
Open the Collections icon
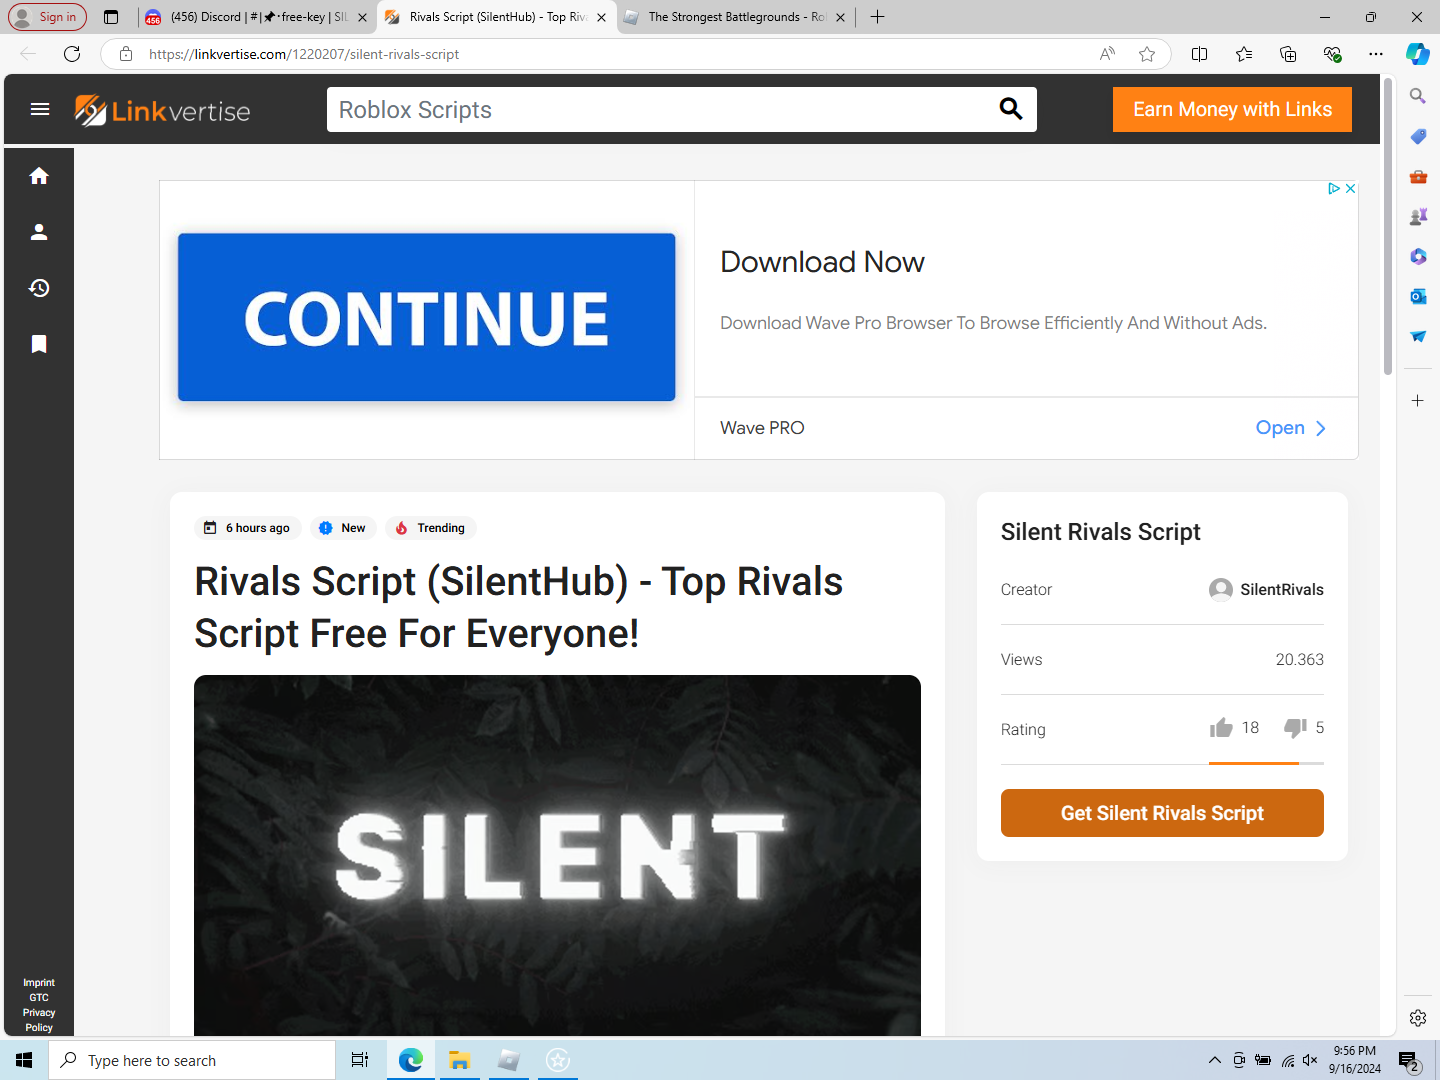[x=1288, y=54]
